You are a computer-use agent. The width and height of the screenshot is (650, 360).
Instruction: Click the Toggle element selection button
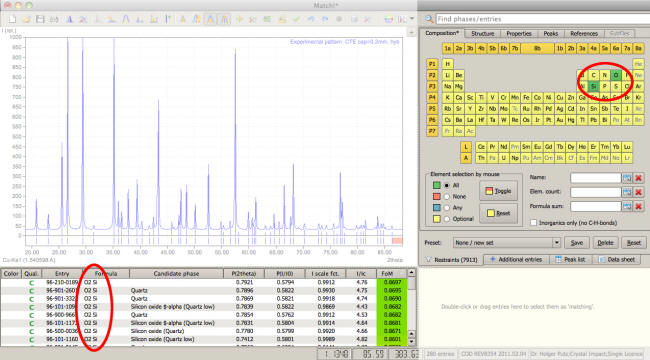point(498,191)
